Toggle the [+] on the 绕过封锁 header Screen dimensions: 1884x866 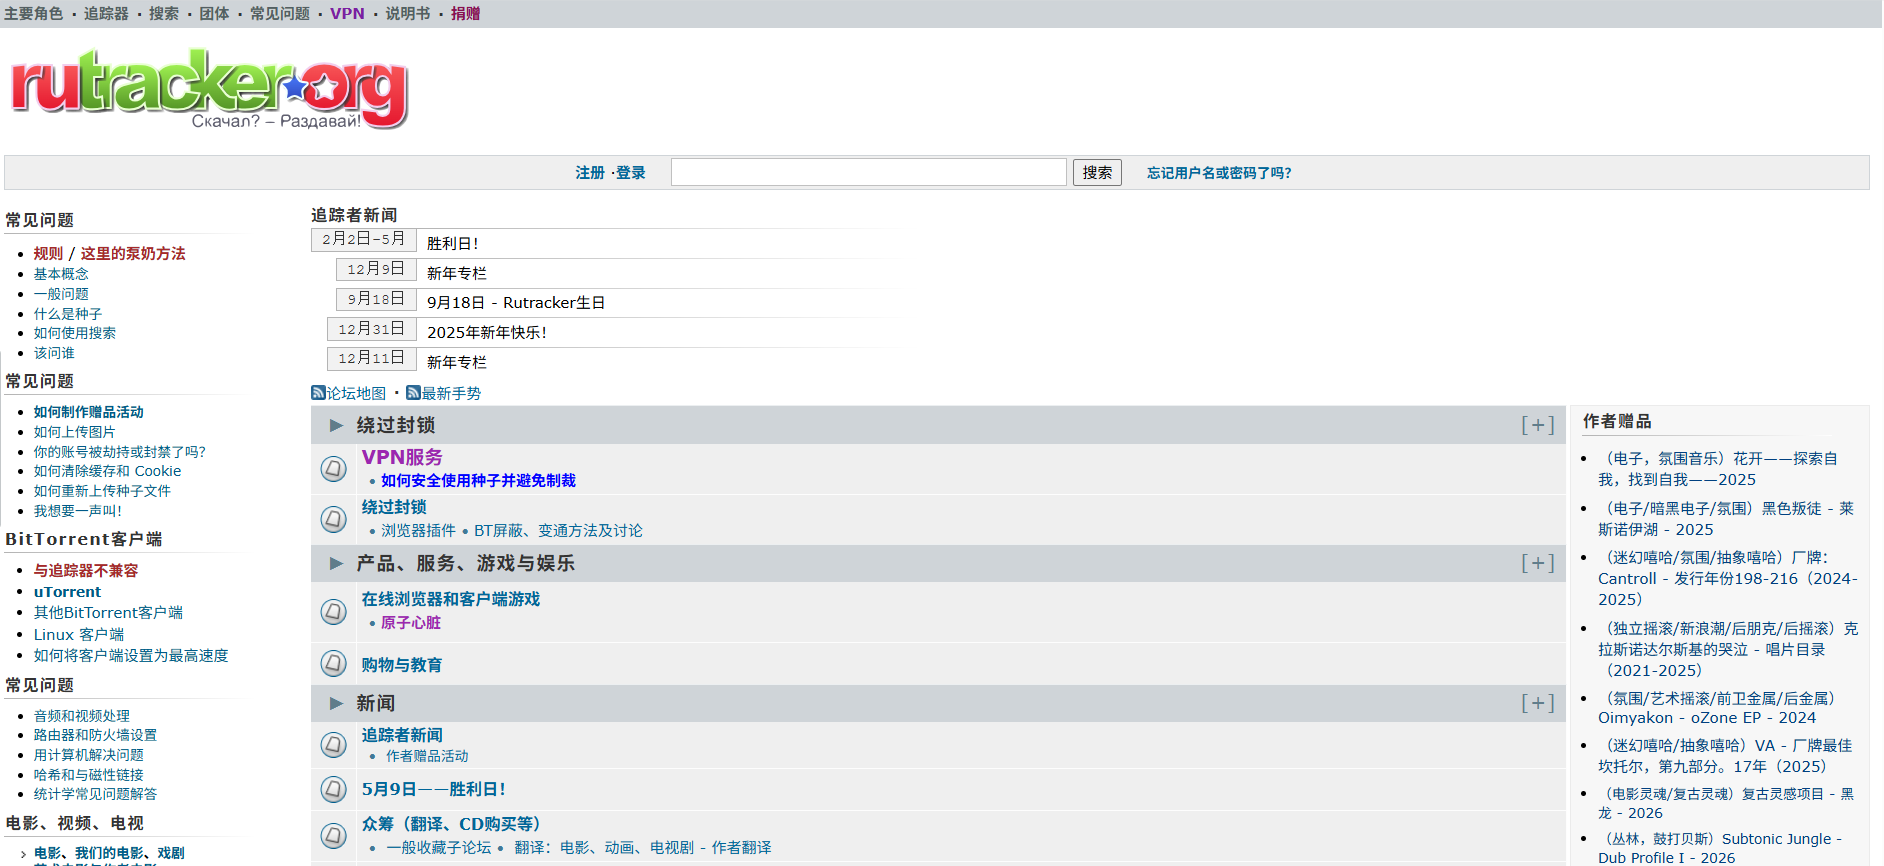coord(1538,425)
